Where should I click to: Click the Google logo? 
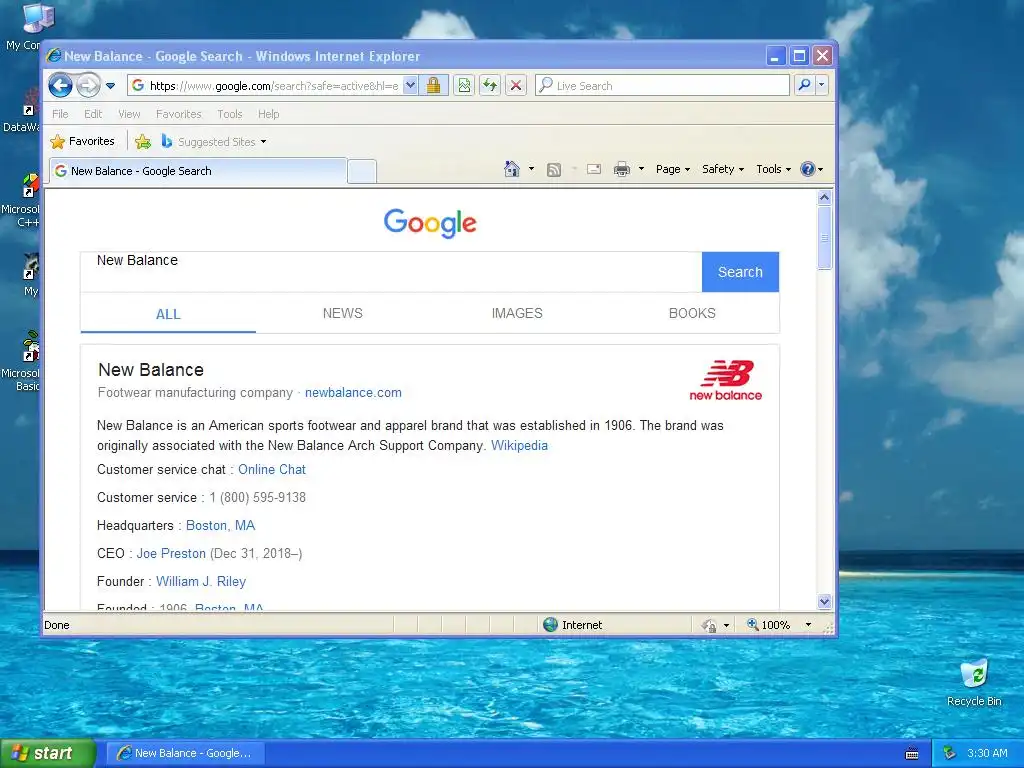pyautogui.click(x=430, y=223)
